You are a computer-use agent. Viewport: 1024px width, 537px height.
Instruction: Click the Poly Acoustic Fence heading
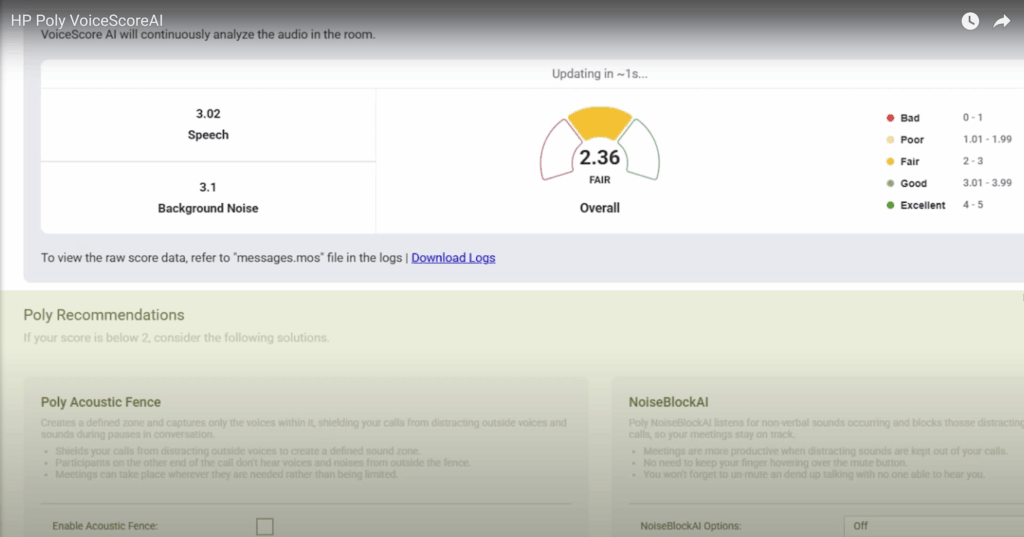pos(101,402)
